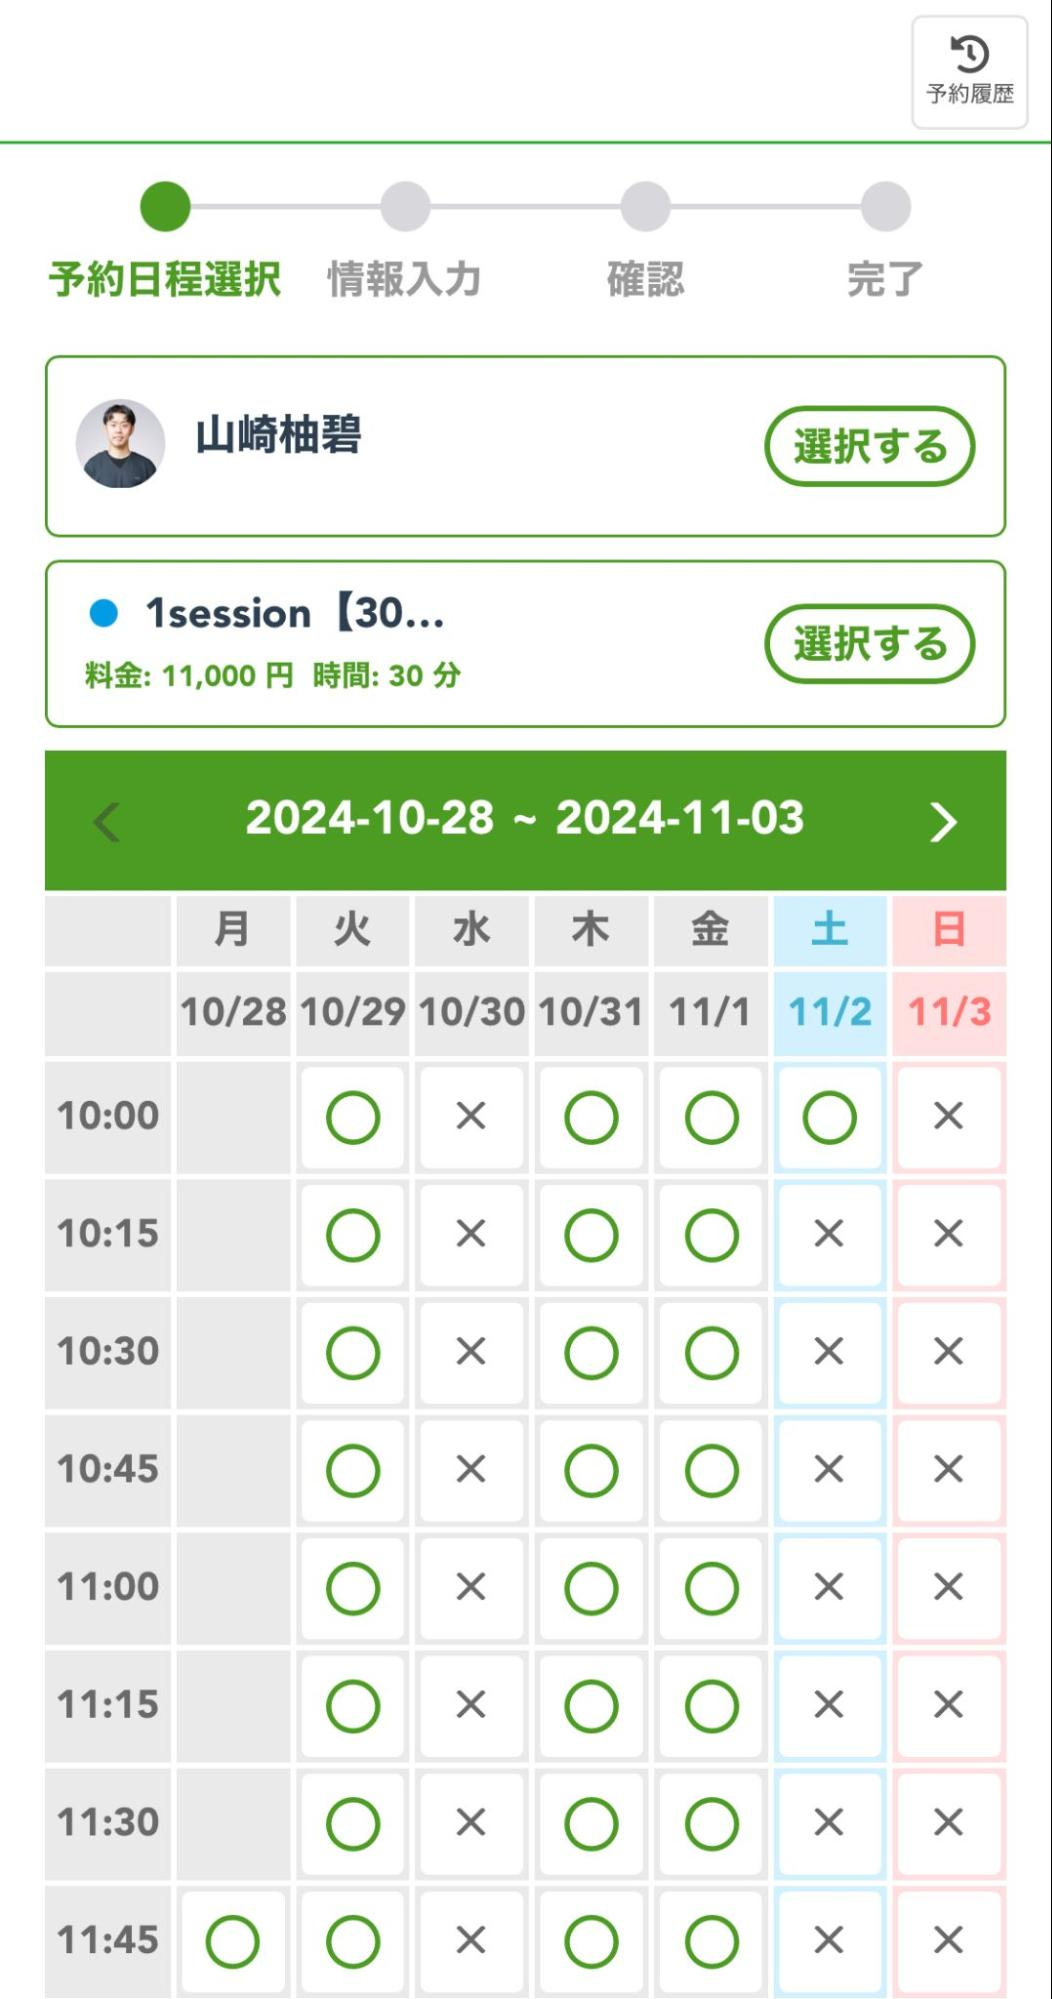Pick 10:30 circle on Thursday 10/31
The image size is (1052, 1999).
click(x=591, y=1352)
